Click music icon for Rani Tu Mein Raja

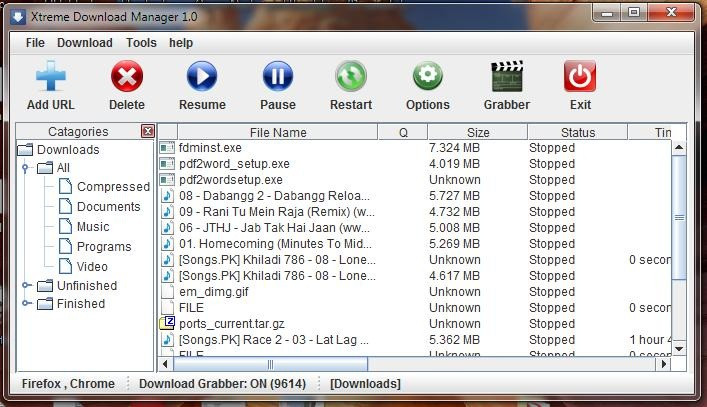(x=167, y=211)
